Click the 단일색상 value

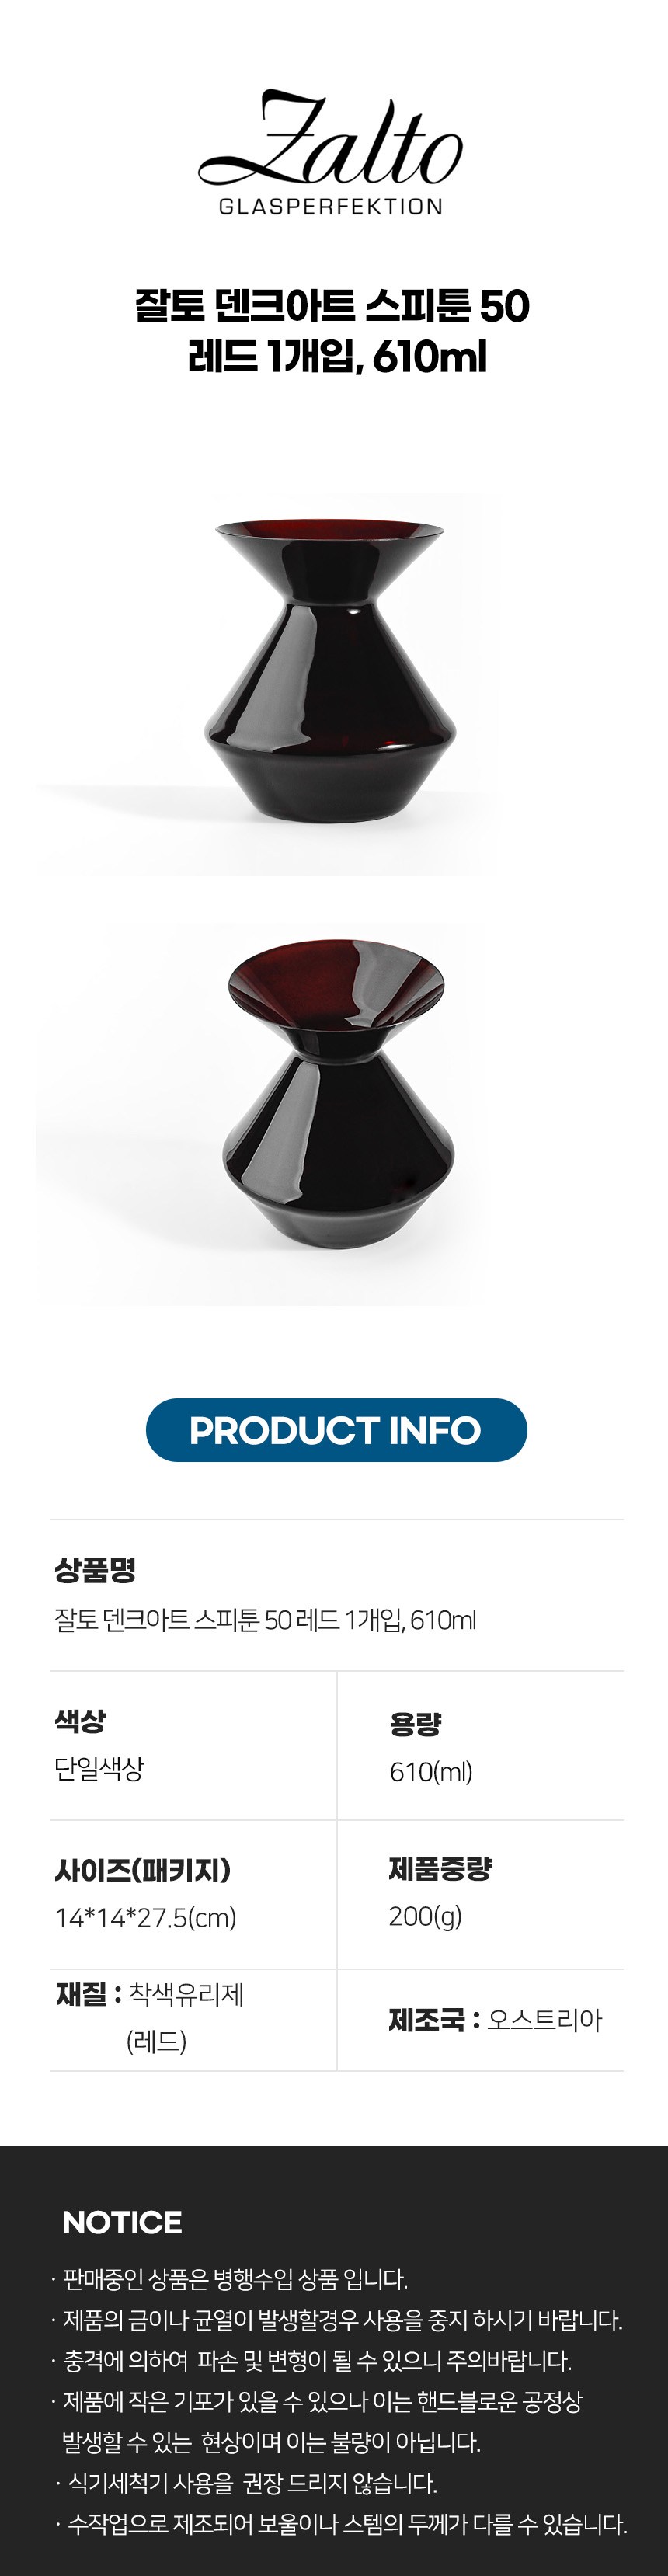(99, 1768)
